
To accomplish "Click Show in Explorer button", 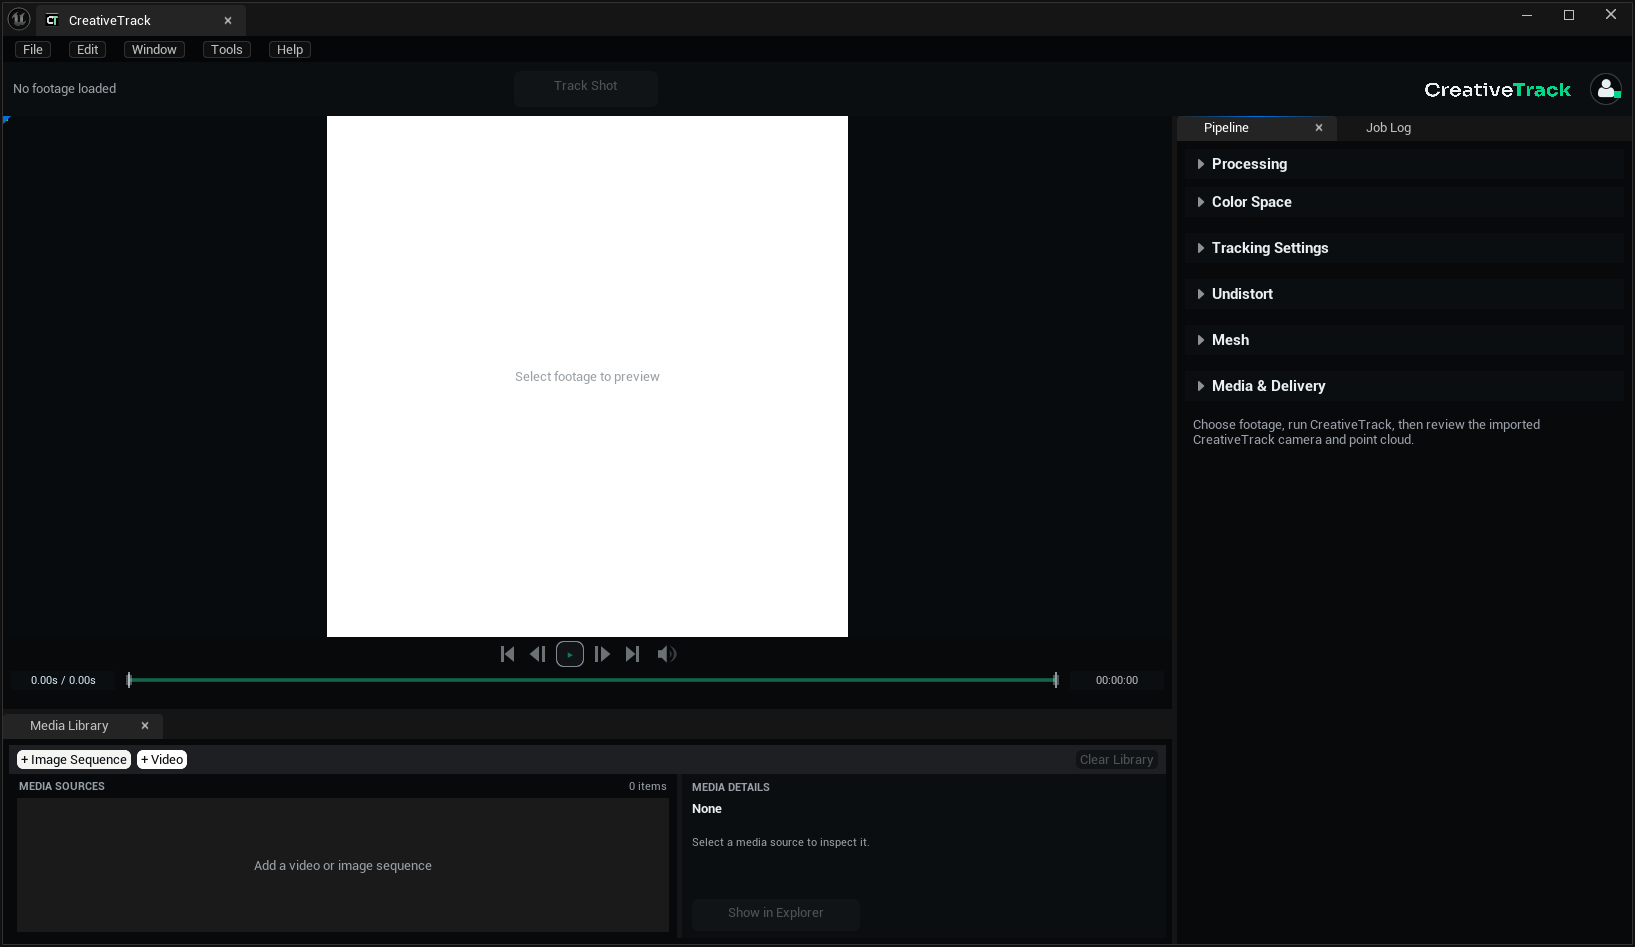I will 776,913.
